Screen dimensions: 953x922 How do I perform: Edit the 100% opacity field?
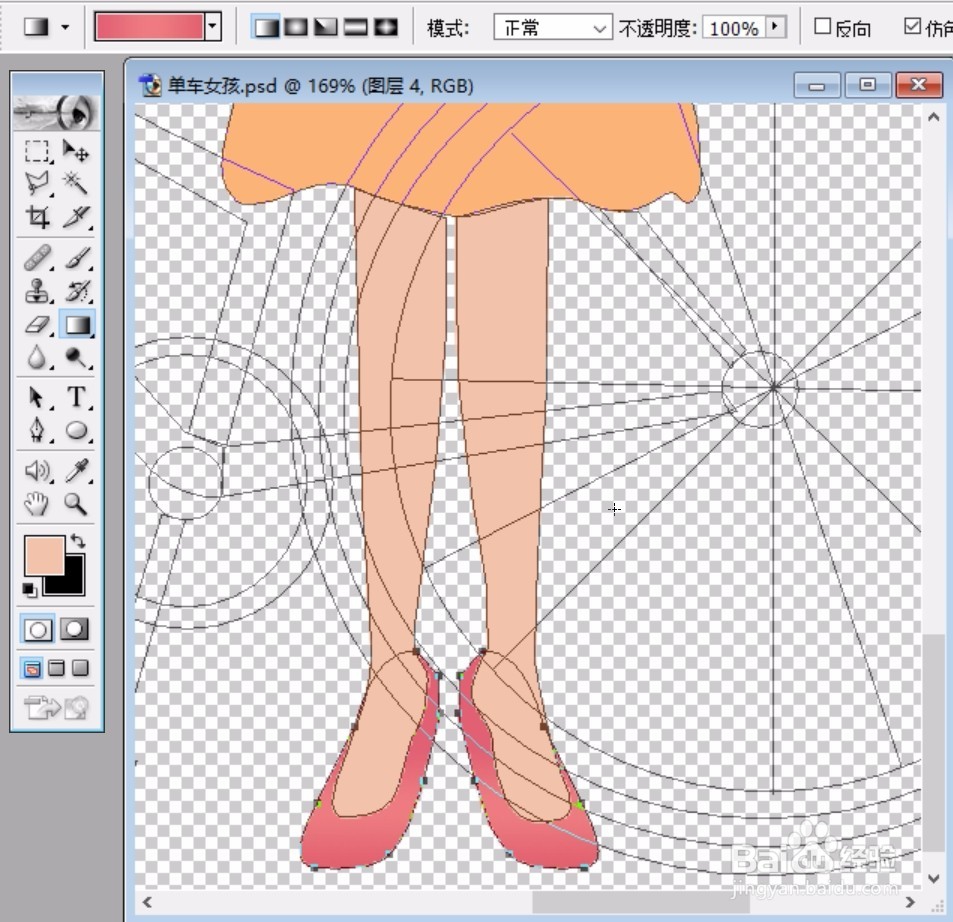click(x=734, y=27)
